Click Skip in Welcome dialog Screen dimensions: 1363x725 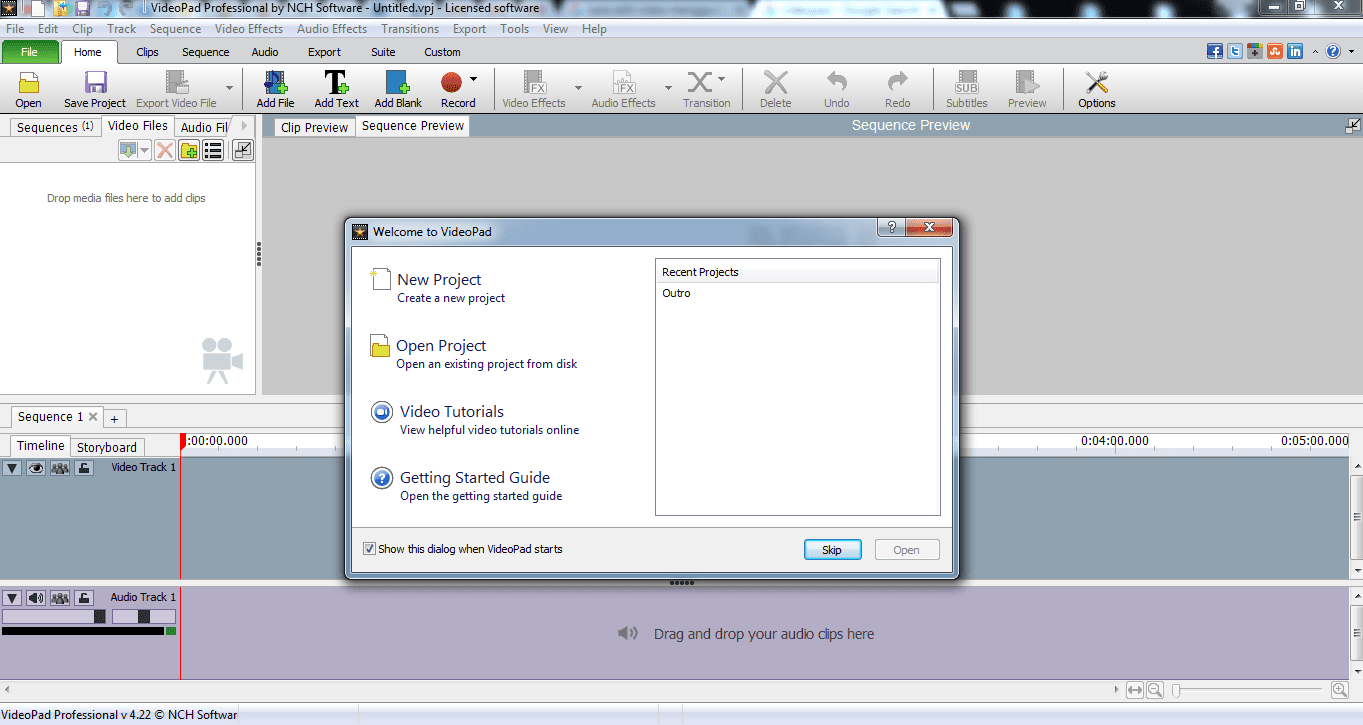pos(832,550)
